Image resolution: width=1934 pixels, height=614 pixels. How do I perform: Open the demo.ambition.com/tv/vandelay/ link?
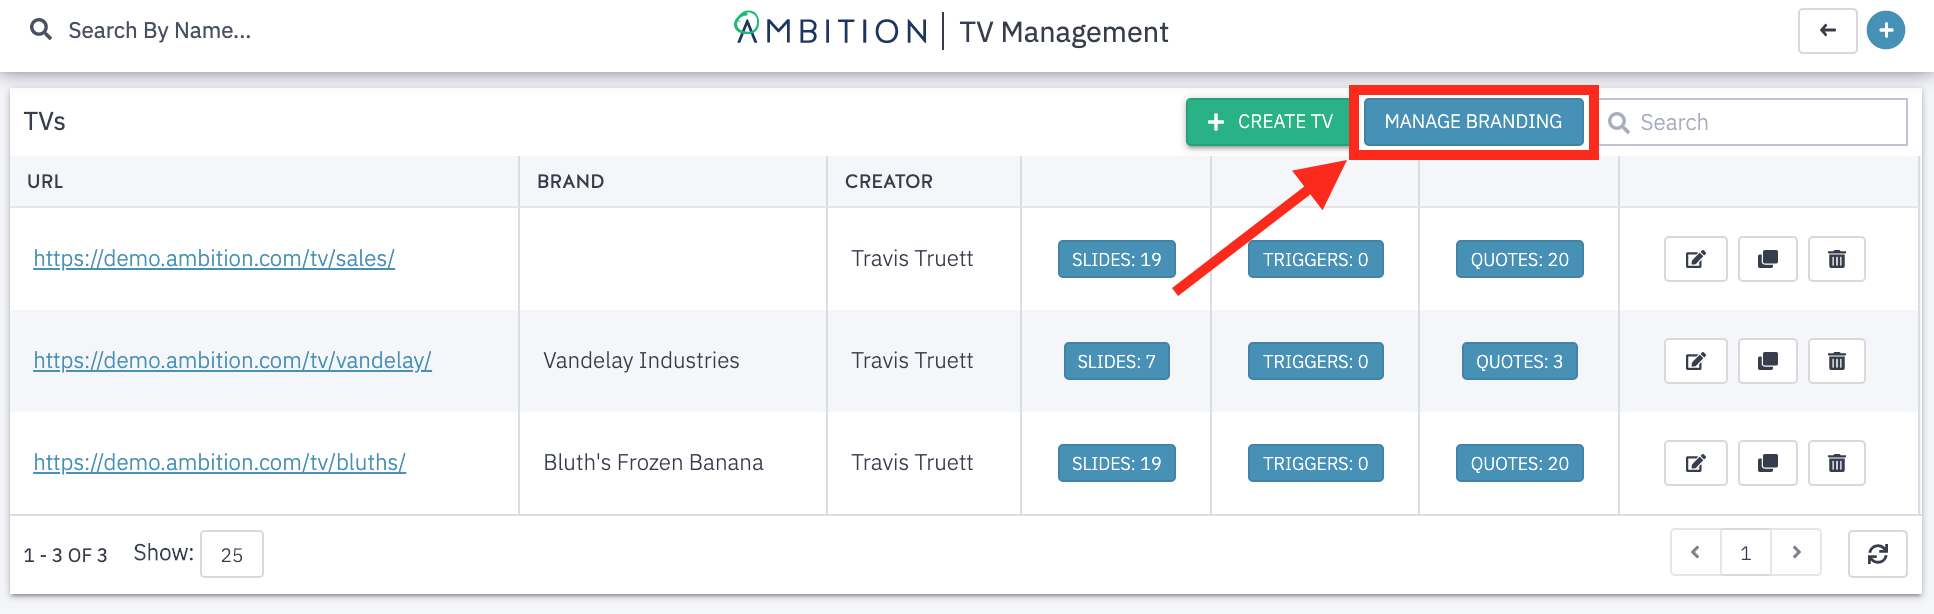[232, 360]
